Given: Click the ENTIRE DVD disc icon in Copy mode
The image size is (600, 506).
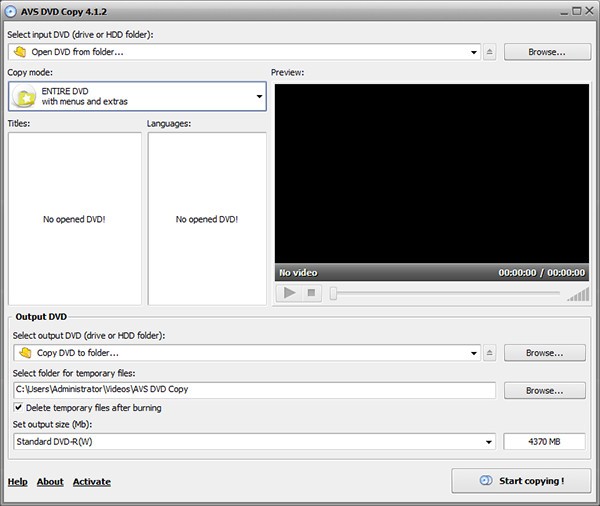Looking at the screenshot, I should [x=24, y=97].
